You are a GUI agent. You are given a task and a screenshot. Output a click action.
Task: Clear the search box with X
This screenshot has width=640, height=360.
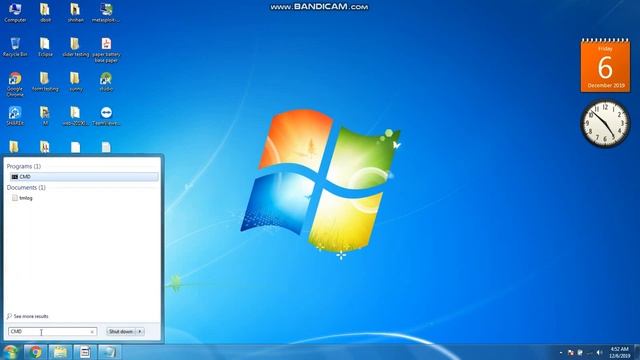pos(92,332)
